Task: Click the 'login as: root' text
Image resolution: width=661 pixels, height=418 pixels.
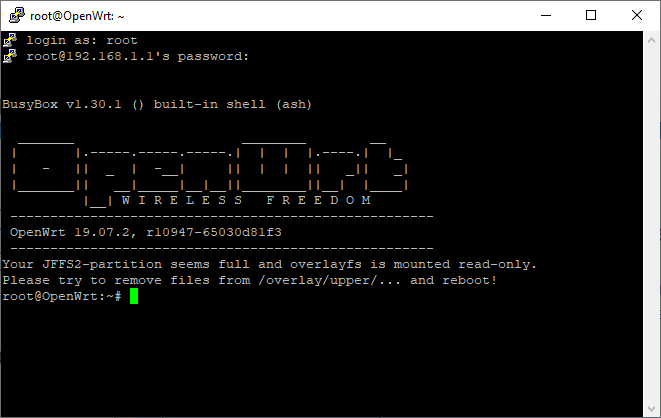Action: 82,40
